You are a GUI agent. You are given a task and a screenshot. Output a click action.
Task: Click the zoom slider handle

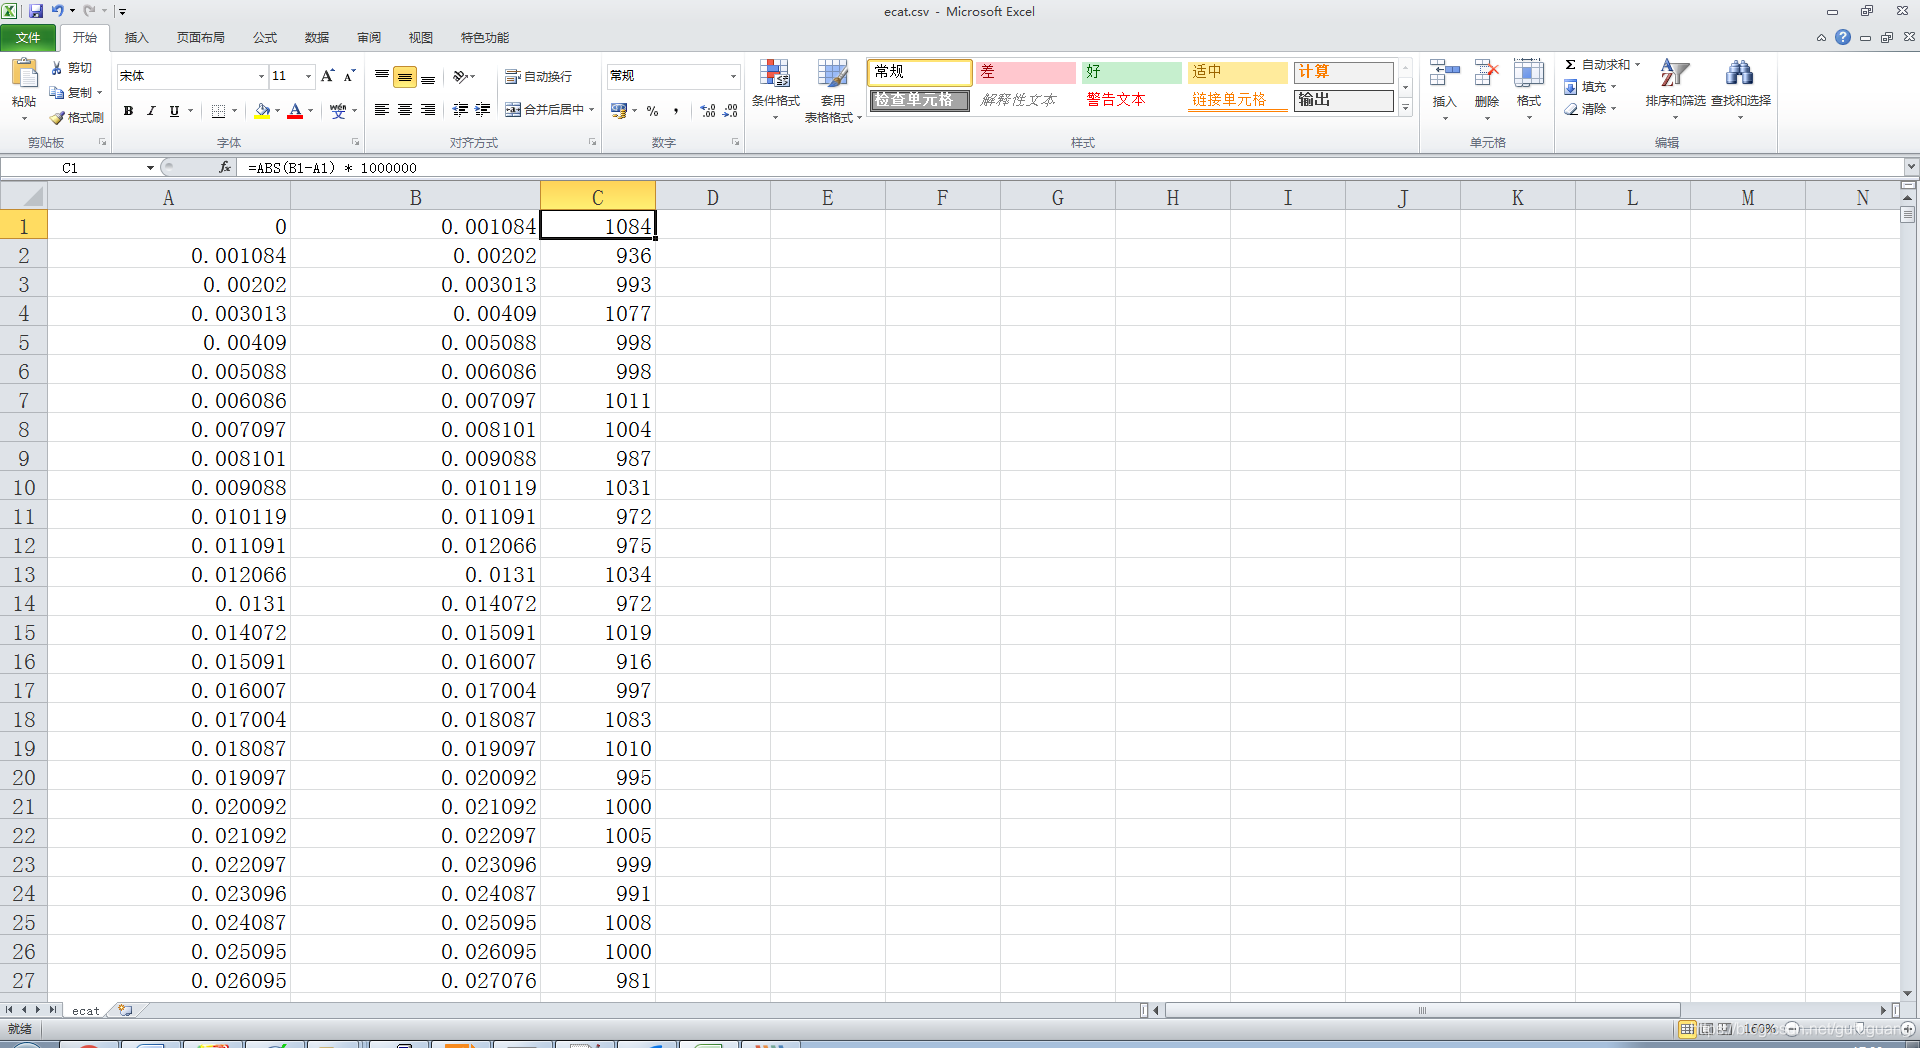click(1859, 1028)
